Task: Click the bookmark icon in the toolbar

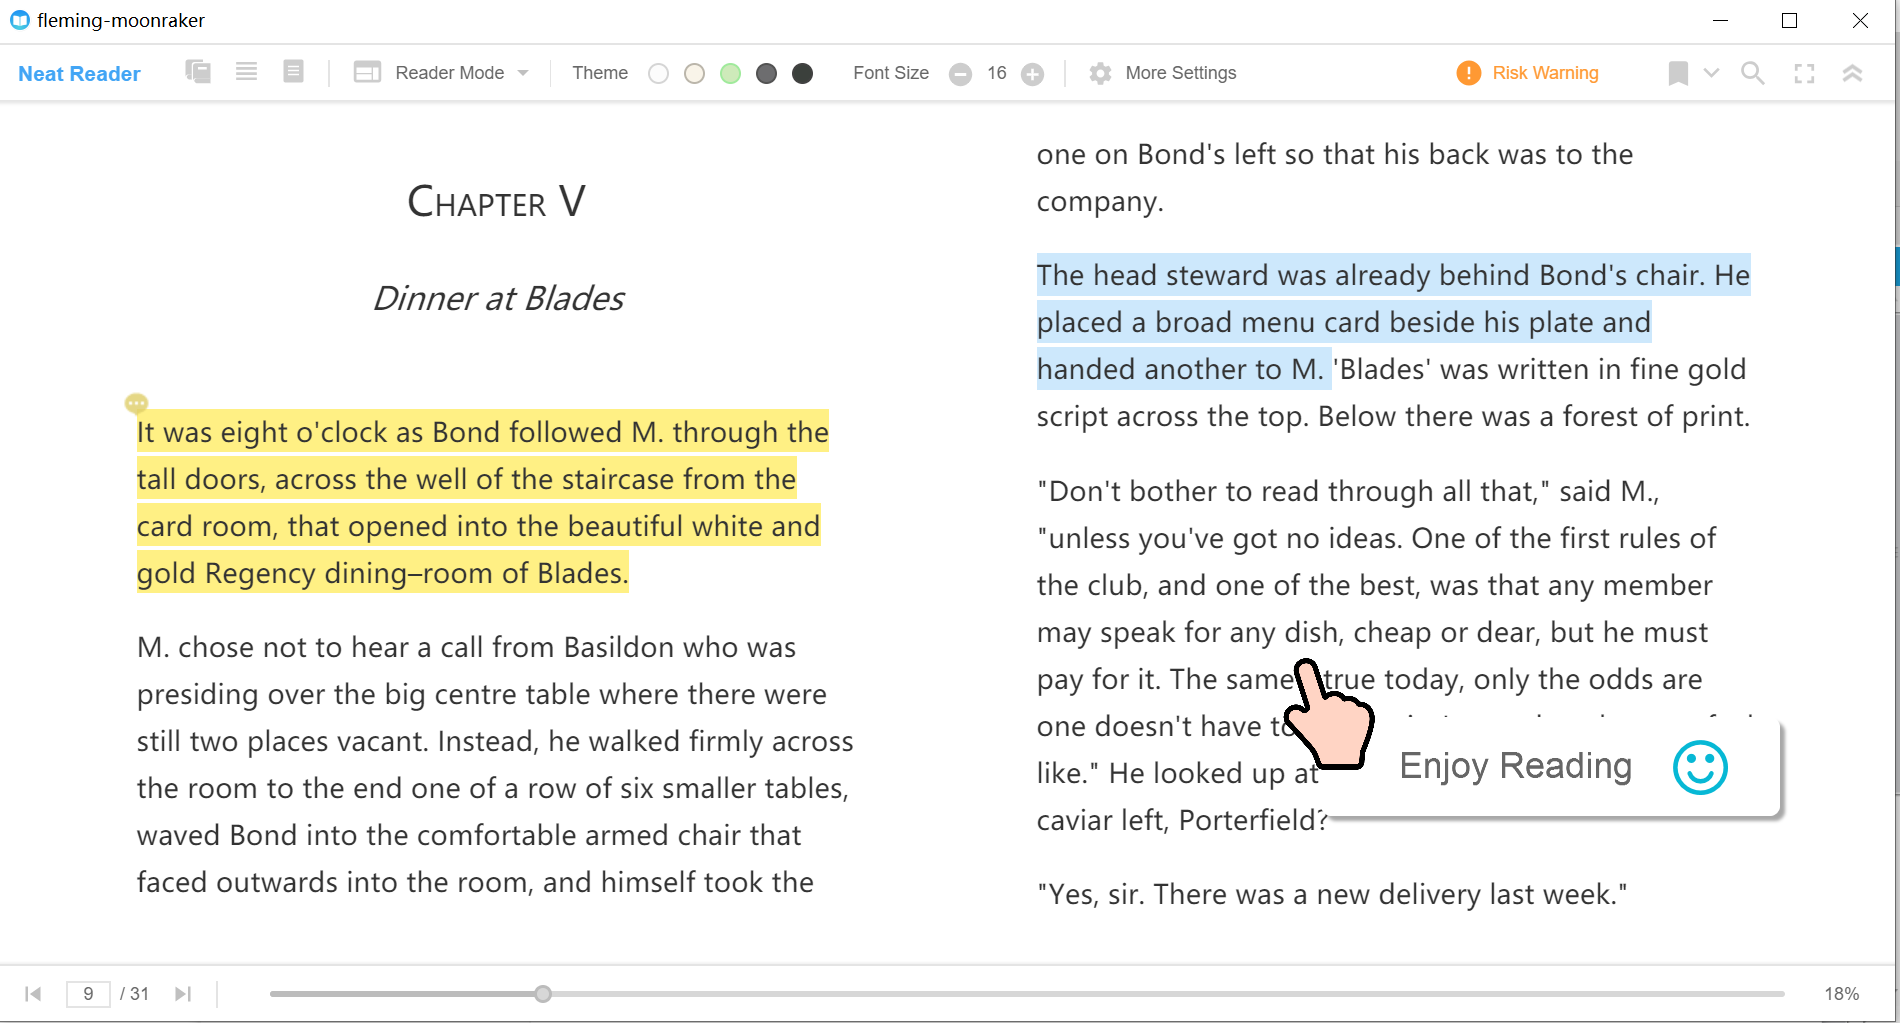Action: tap(1678, 73)
